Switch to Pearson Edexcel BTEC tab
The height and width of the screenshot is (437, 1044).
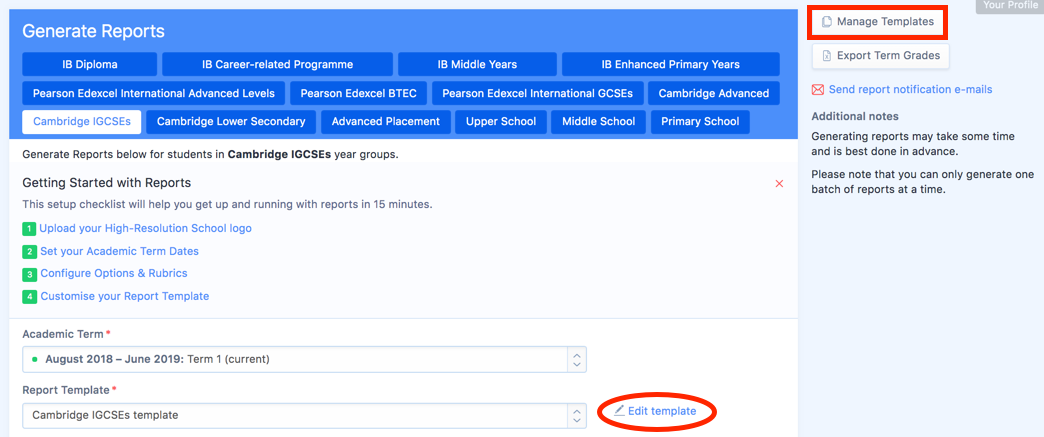[x=358, y=93]
